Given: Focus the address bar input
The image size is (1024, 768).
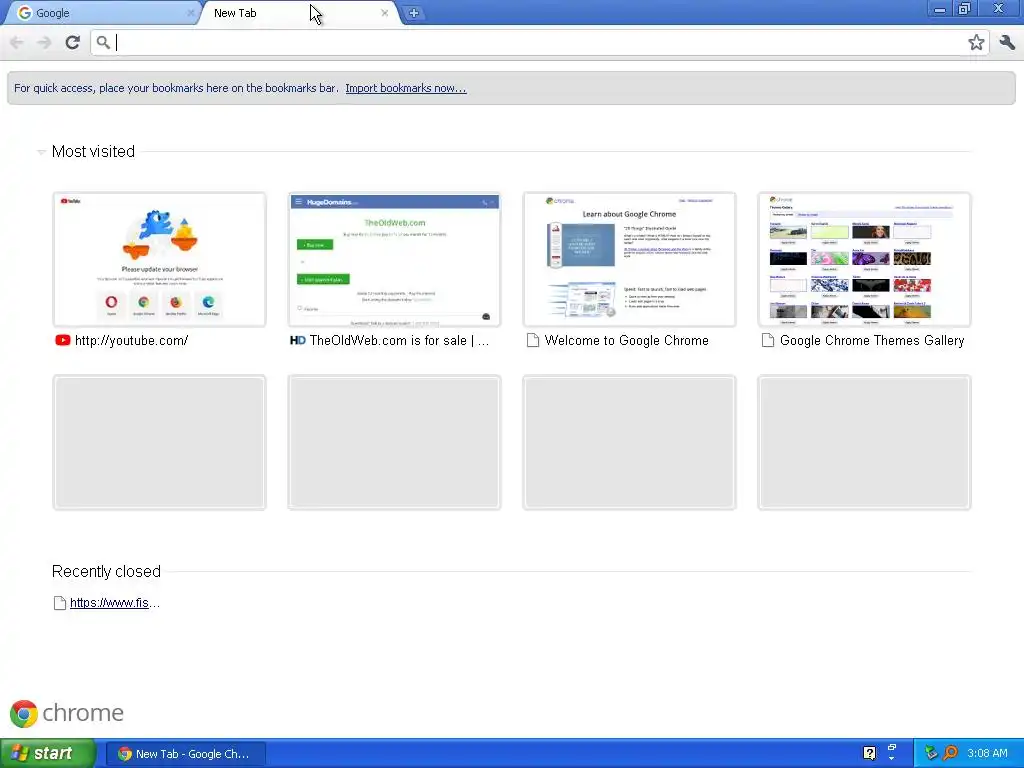Looking at the screenshot, I should coord(539,42).
